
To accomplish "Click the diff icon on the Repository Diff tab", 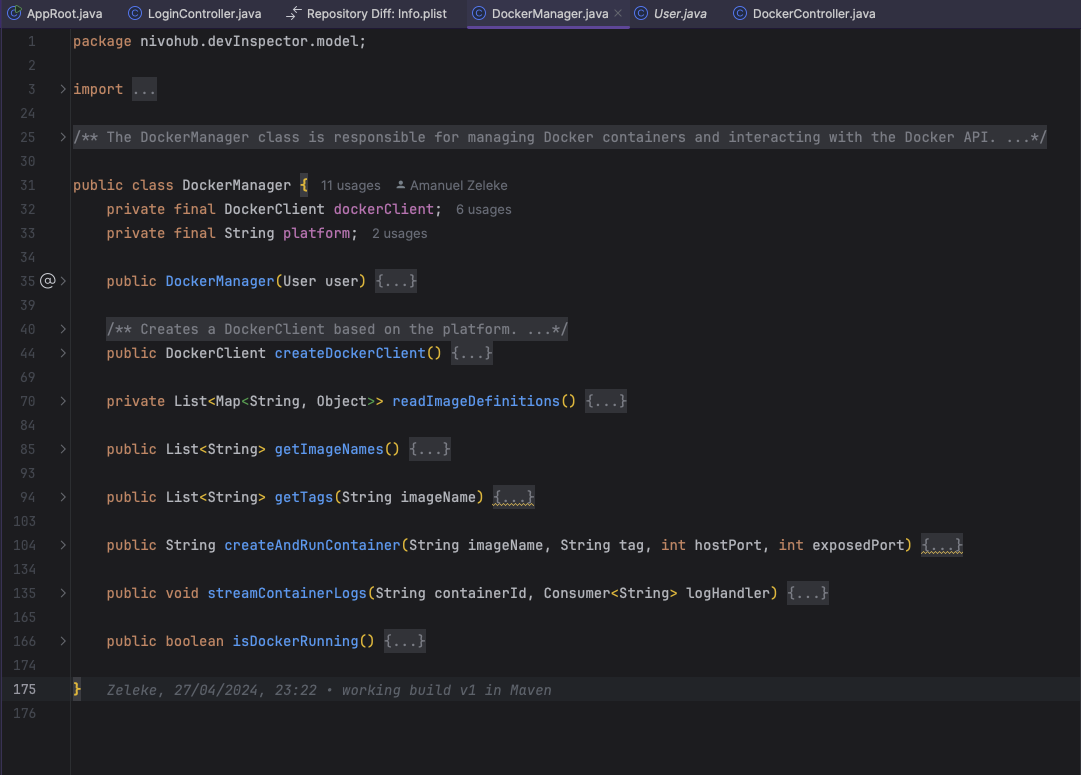I will coord(291,14).
